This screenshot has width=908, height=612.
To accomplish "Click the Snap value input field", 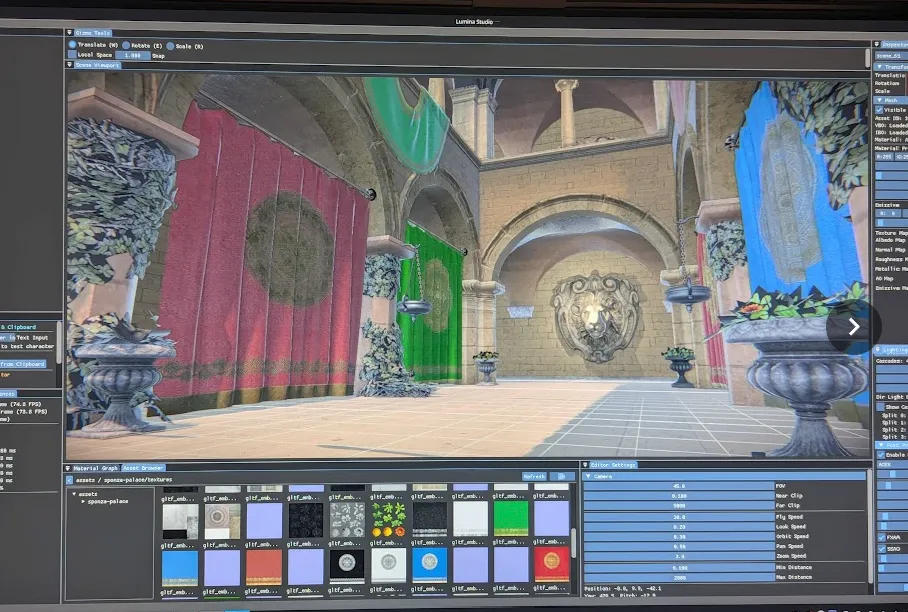I will [133, 55].
